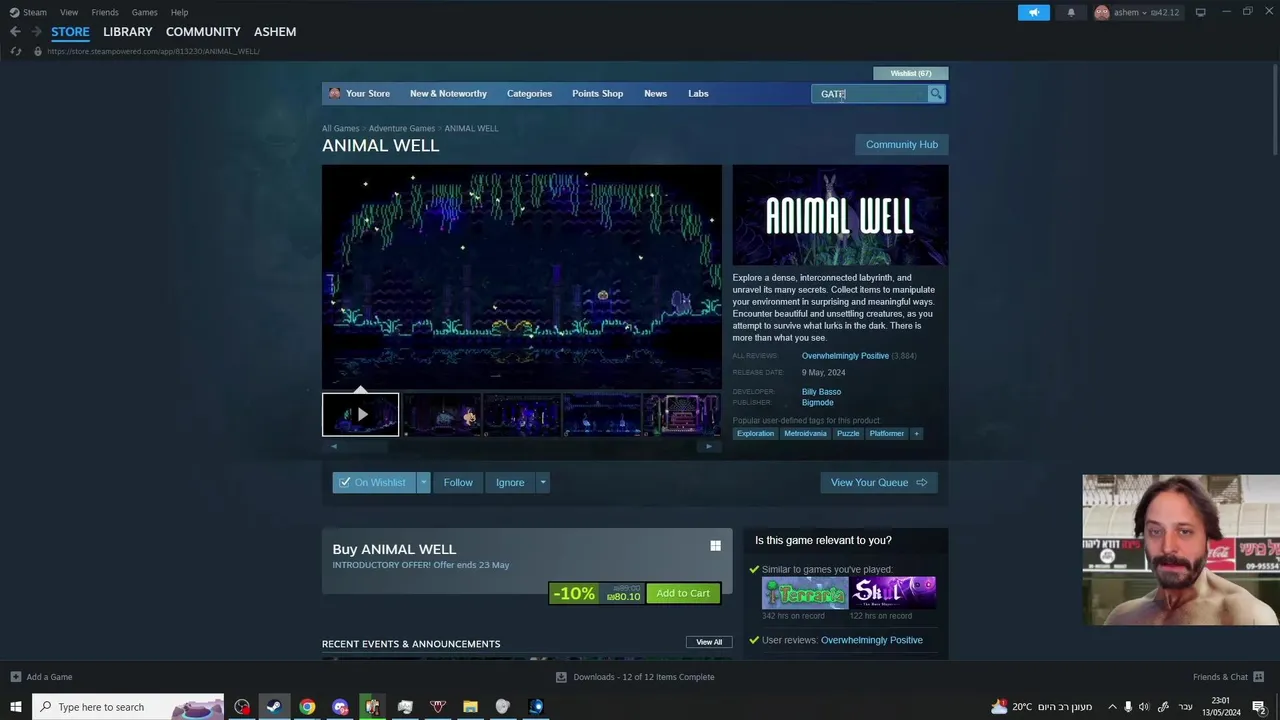Image resolution: width=1280 pixels, height=720 pixels.
Task: Click the Metroidvania tag
Action: 806,433
